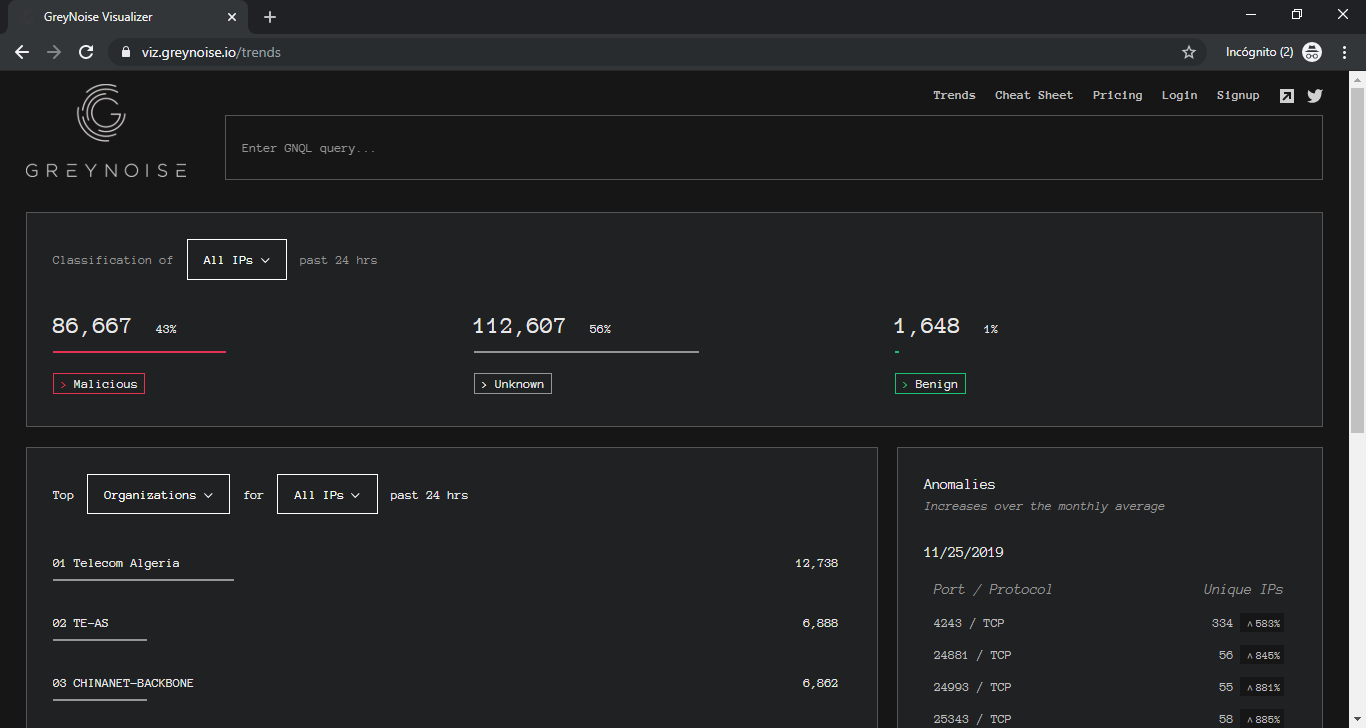Image resolution: width=1366 pixels, height=728 pixels.
Task: Click the 881% increase badge
Action: pos(1262,687)
